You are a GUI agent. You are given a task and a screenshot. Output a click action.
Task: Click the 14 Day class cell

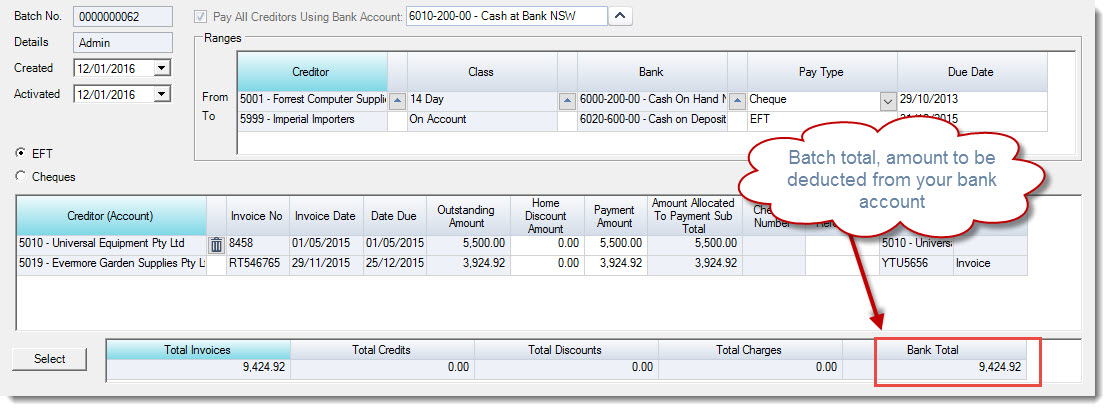(x=482, y=101)
